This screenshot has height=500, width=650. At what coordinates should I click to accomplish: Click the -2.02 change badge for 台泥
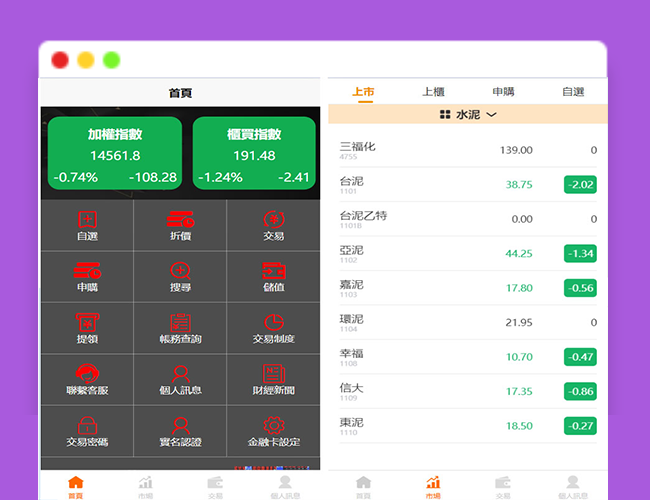(580, 184)
